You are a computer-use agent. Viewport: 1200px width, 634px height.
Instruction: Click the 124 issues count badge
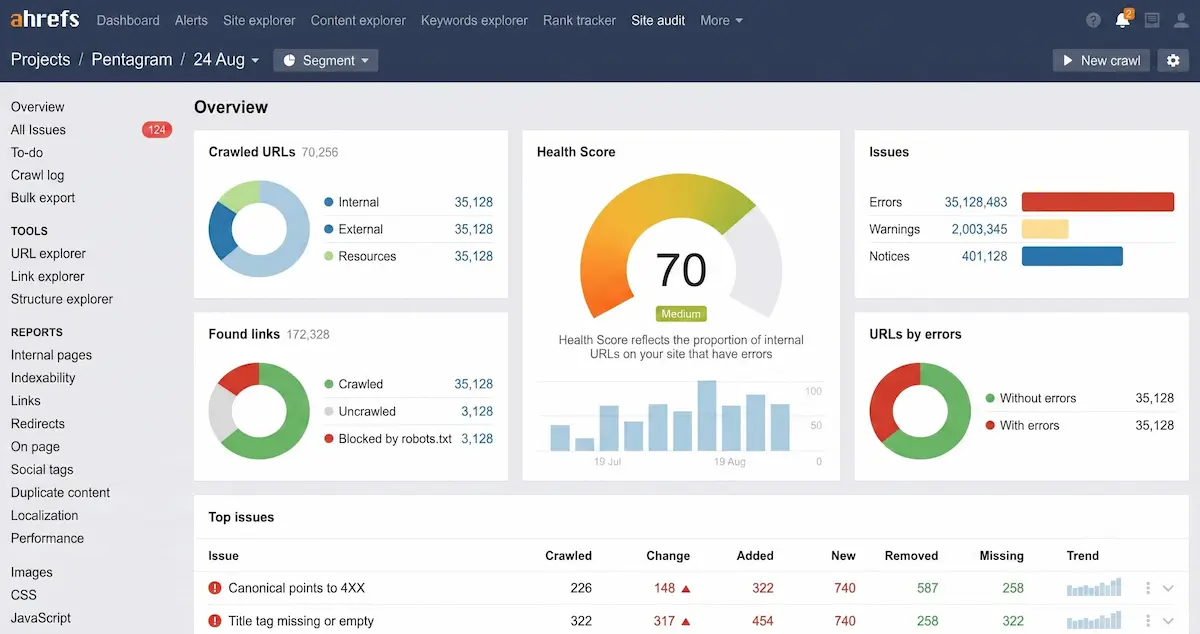coord(157,130)
